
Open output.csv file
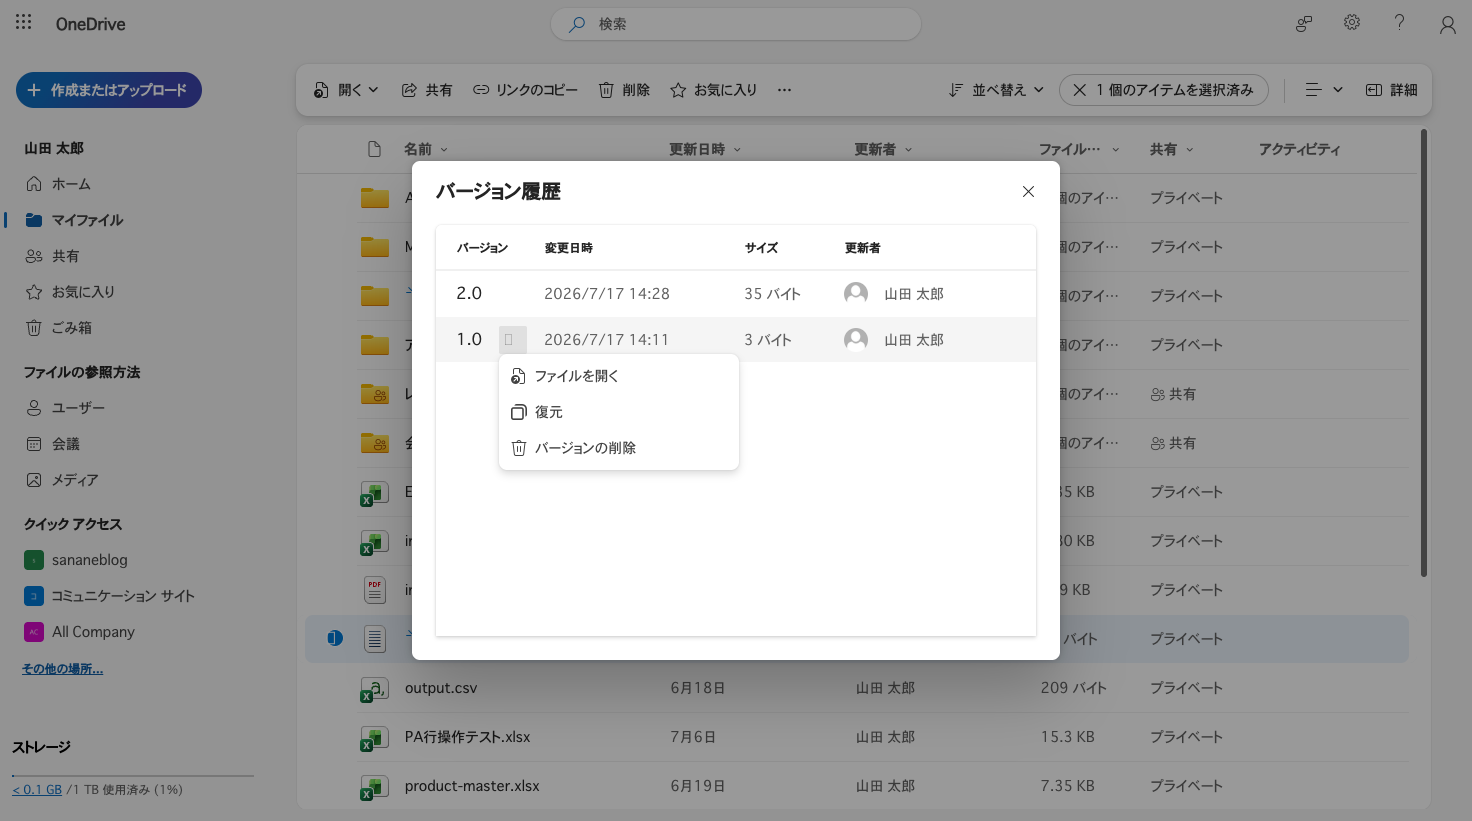[441, 688]
